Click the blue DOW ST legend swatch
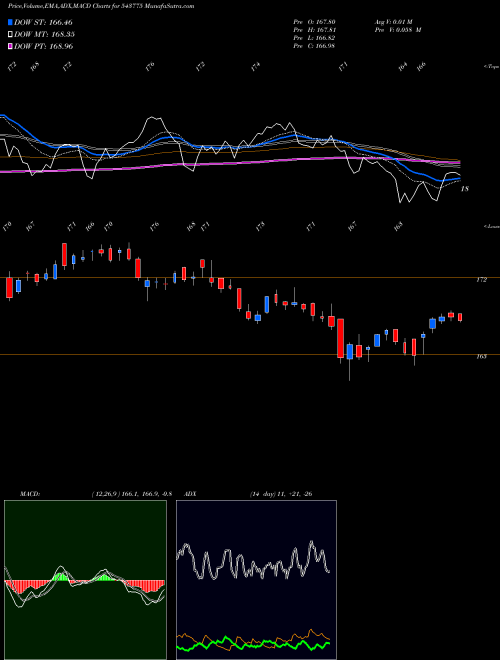 (10, 22)
